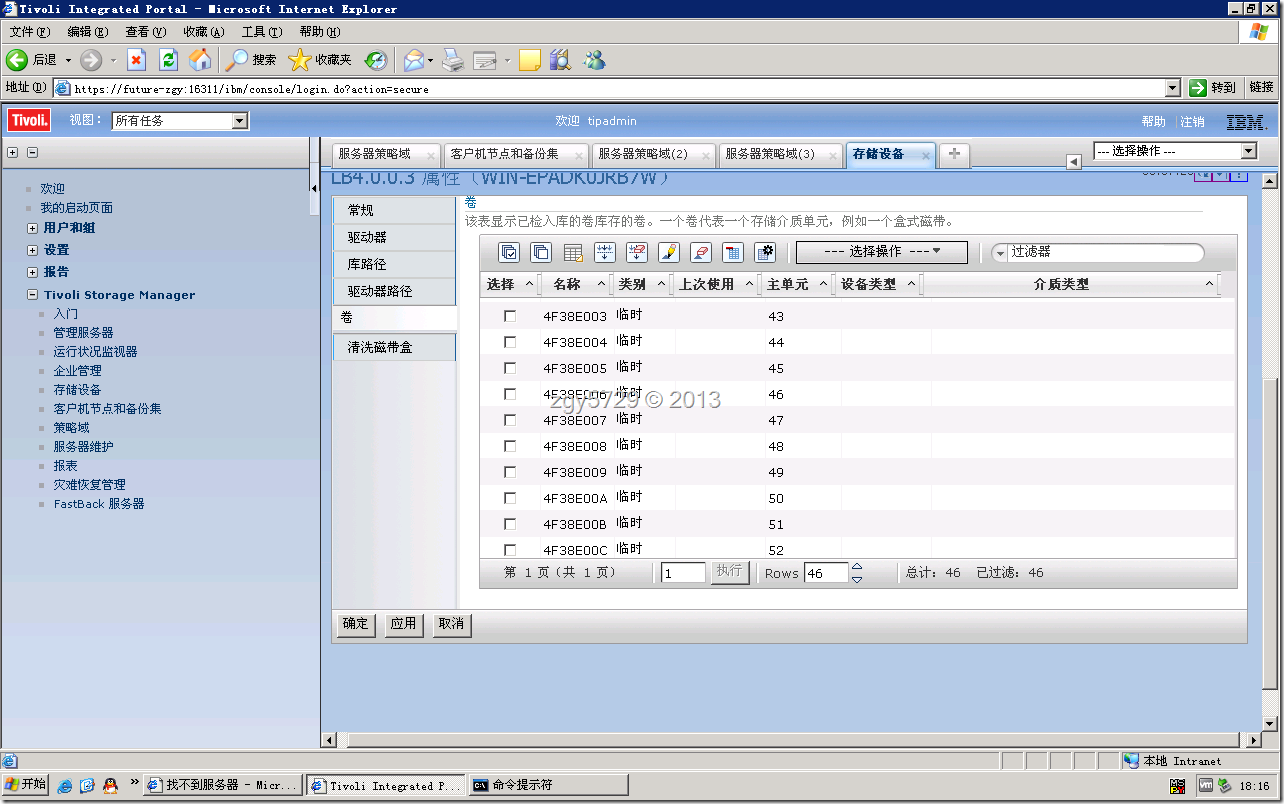Click the IE History clock icon
Screen dimensions: 1284x804
375,60
